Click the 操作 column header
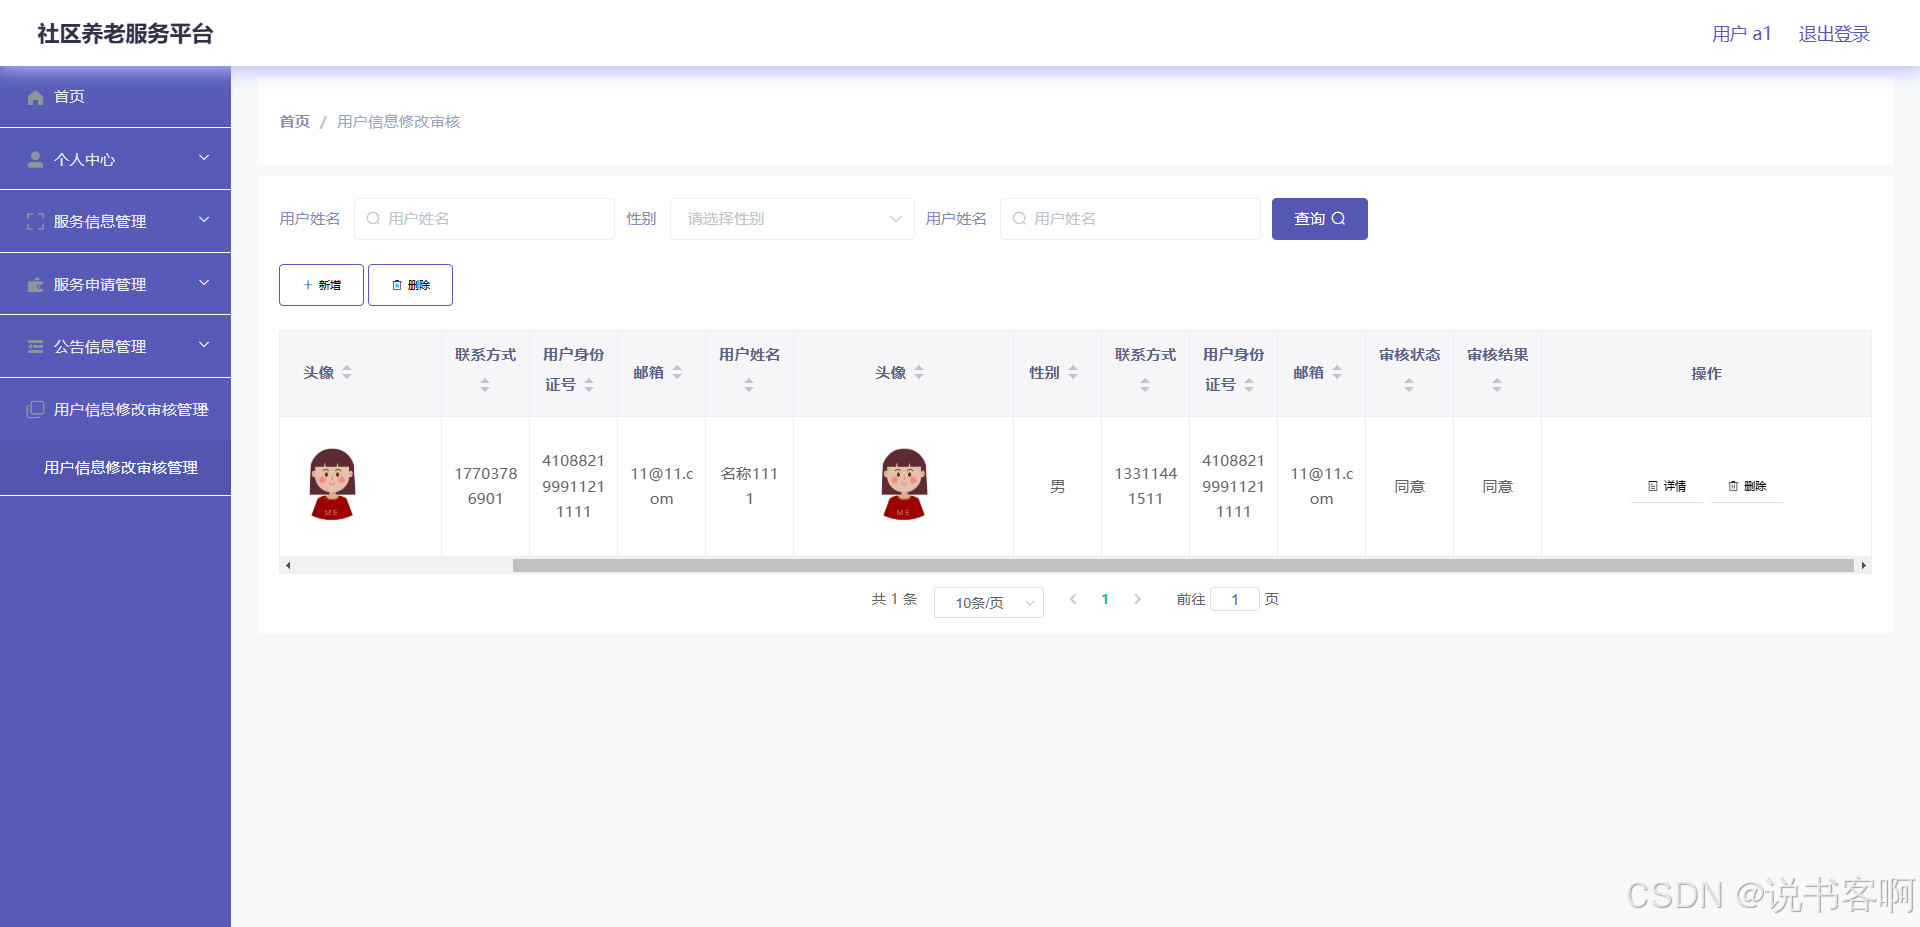 pos(1706,373)
